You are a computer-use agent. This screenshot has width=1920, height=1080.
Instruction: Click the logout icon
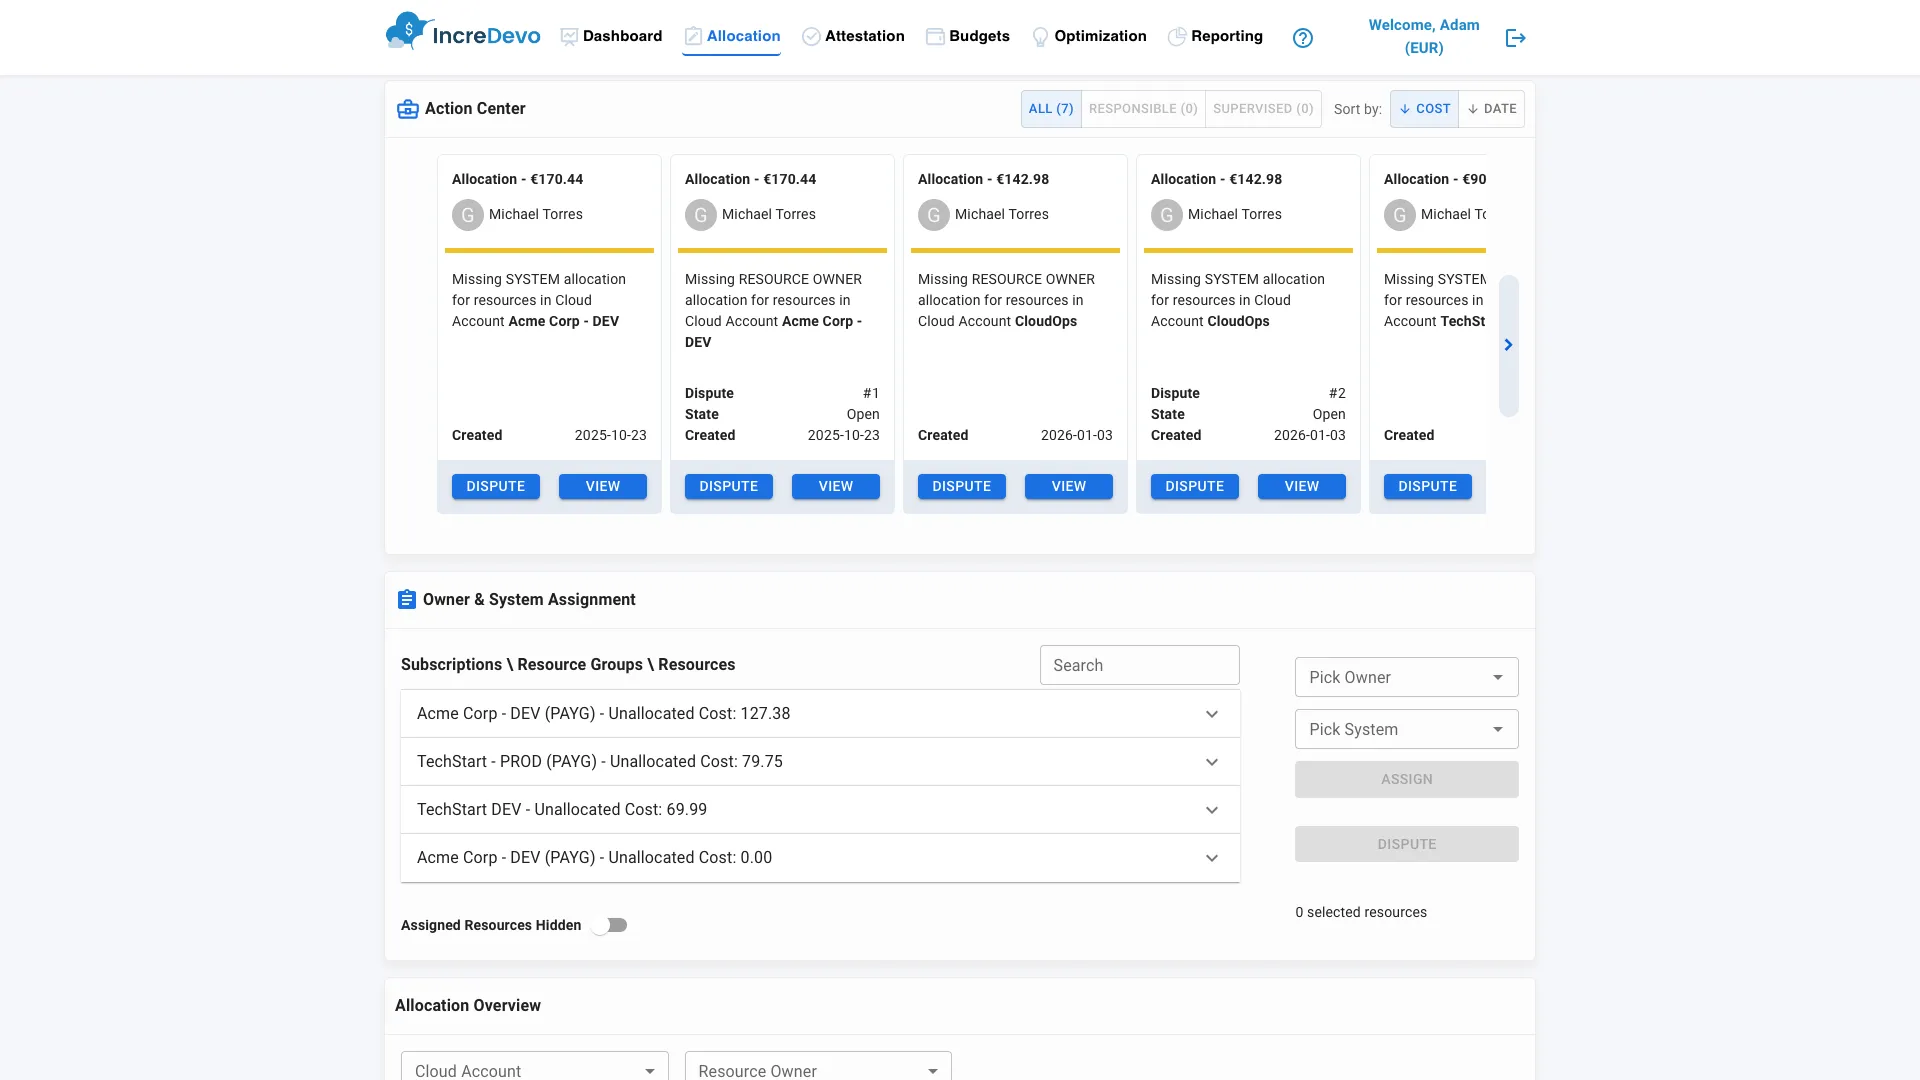(x=1515, y=38)
